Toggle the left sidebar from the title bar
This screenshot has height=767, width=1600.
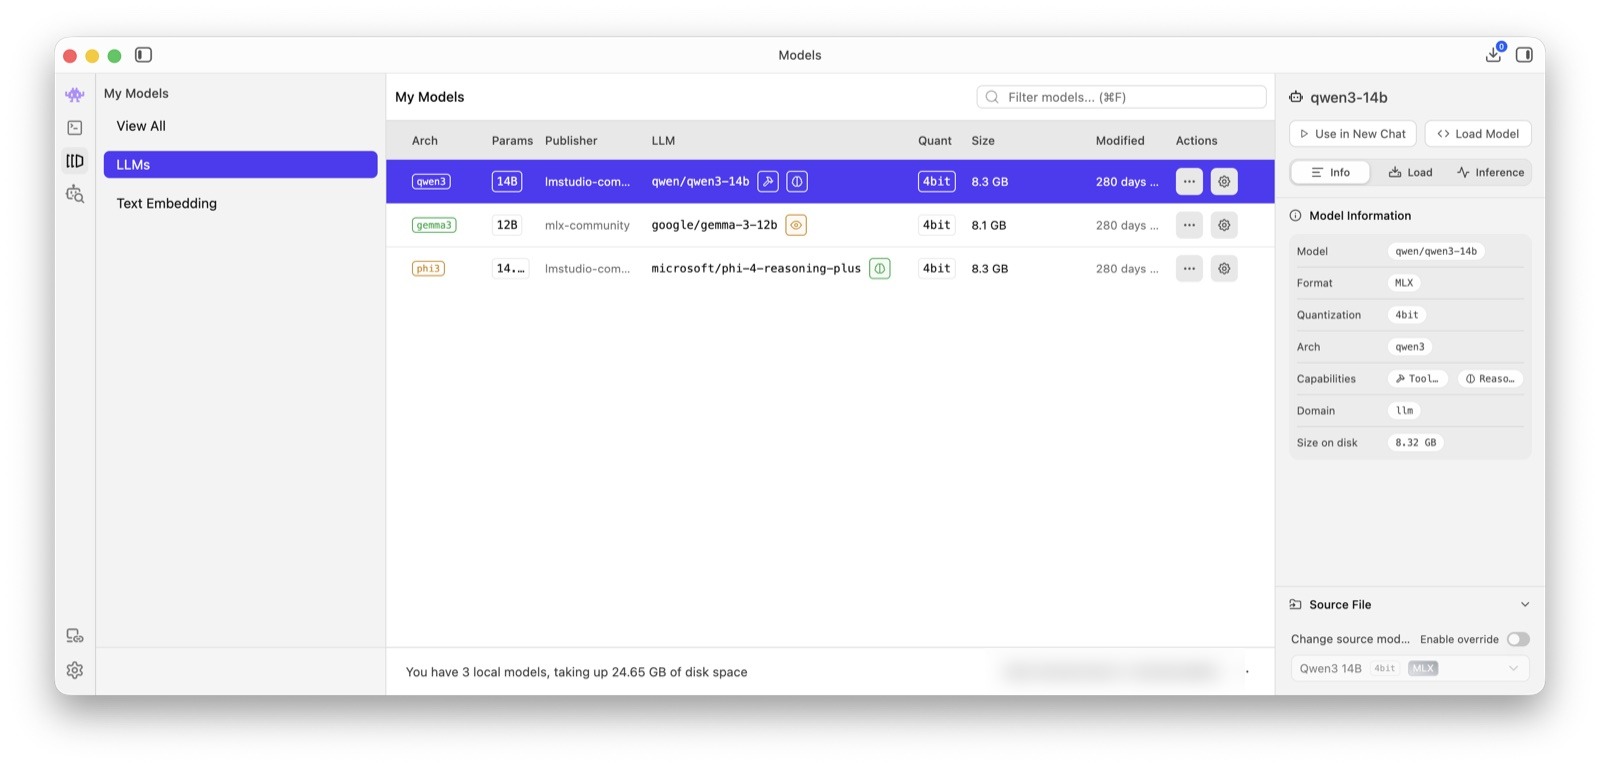[143, 55]
